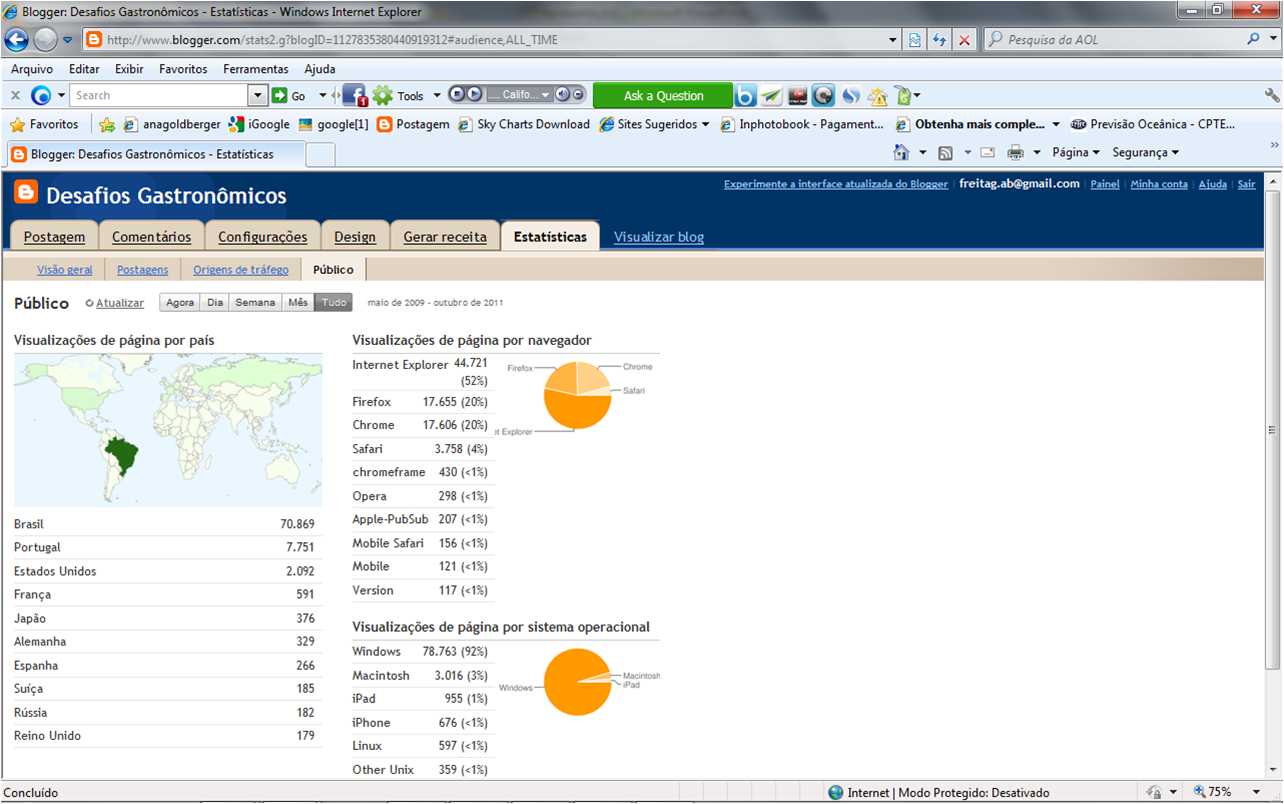
Task: Click the green paper plane toolbar icon
Action: click(771, 96)
